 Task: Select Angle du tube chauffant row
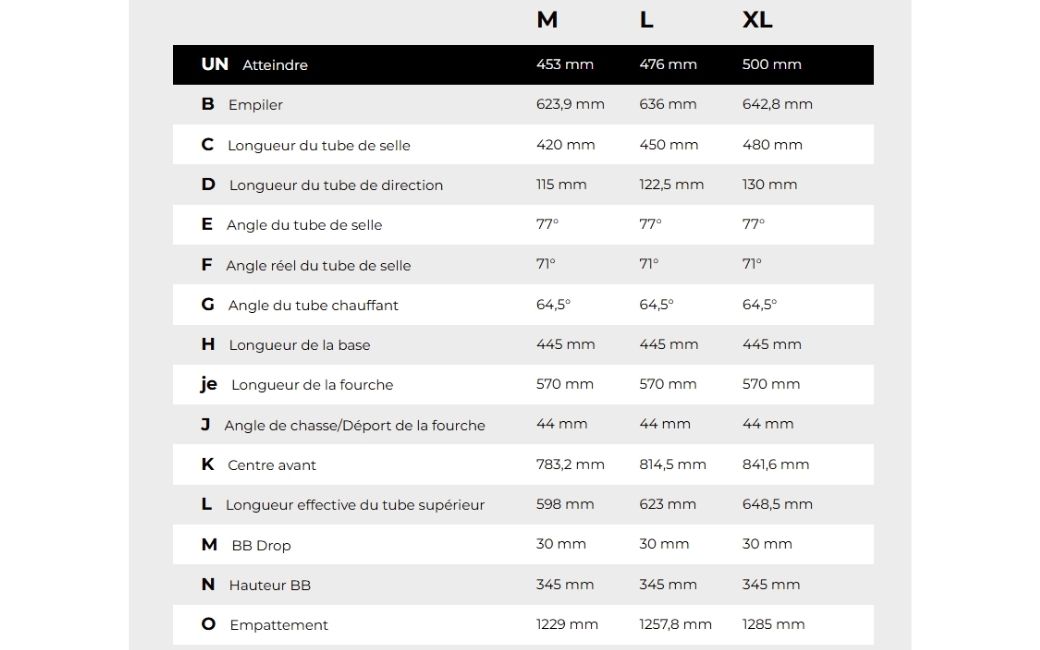(x=523, y=305)
